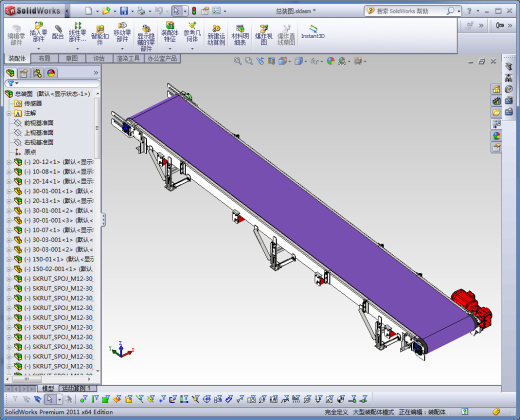
Task: Click New Motion Study (新建运动算例) icon
Action: pyautogui.click(x=216, y=34)
